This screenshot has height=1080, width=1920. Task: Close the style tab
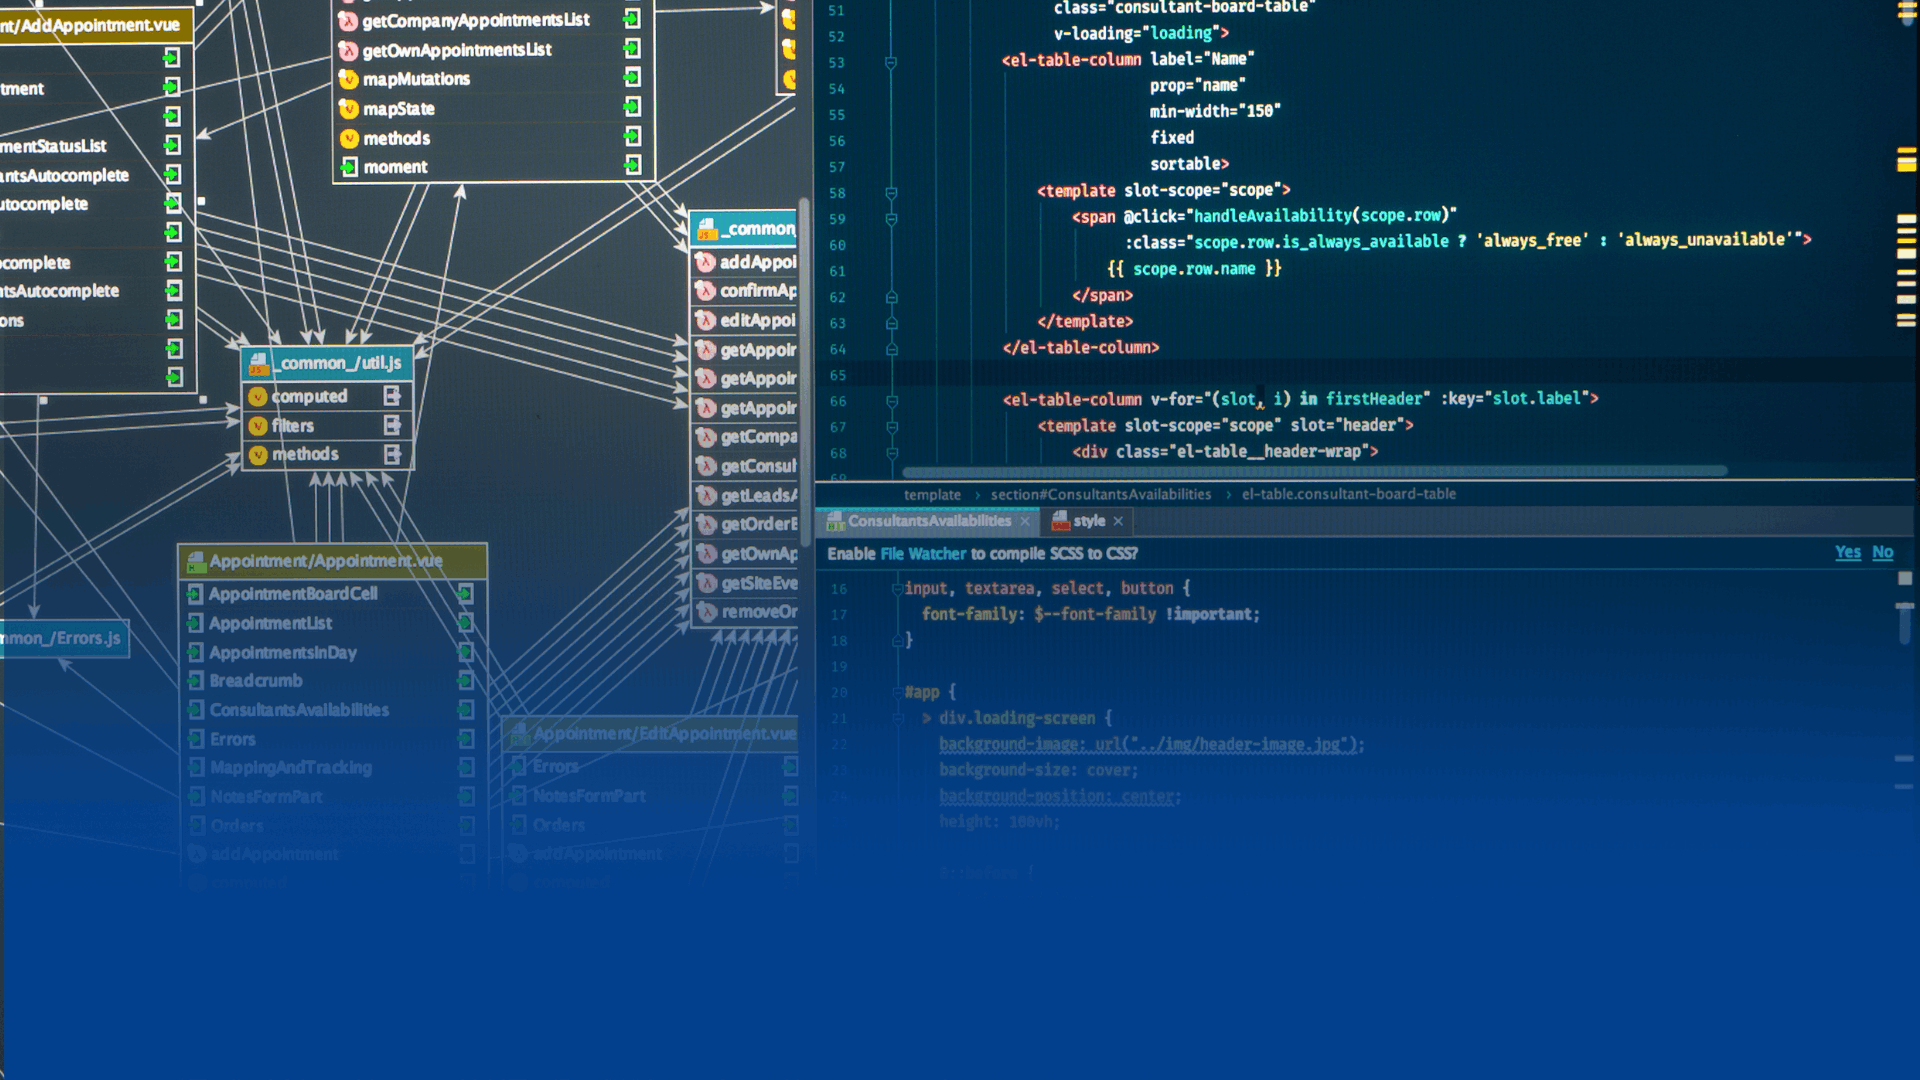(1118, 521)
